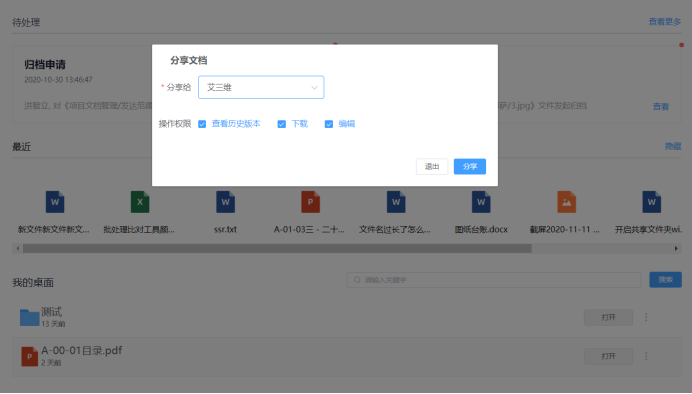Click the magnifier icon in search field

pyautogui.click(x=357, y=280)
